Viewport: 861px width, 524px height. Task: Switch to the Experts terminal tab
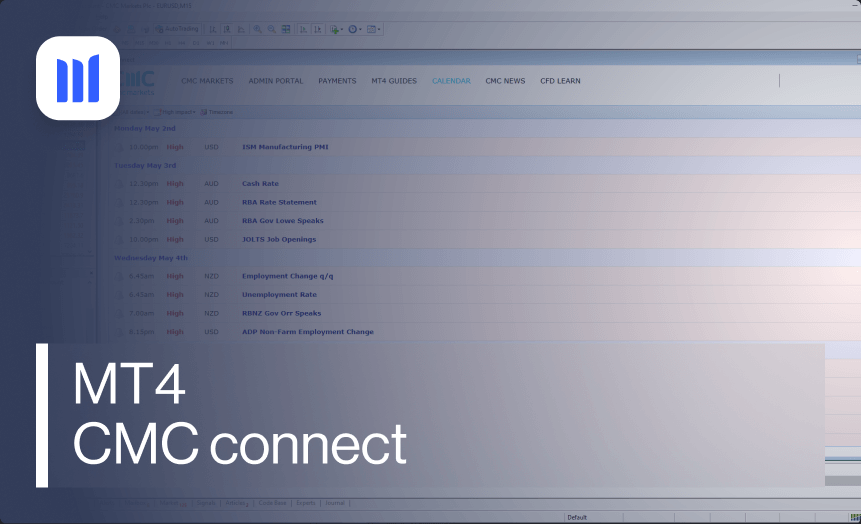[x=306, y=503]
